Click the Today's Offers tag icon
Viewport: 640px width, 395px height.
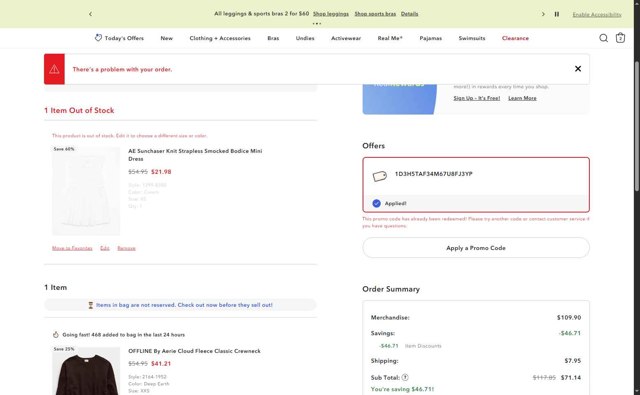point(98,38)
